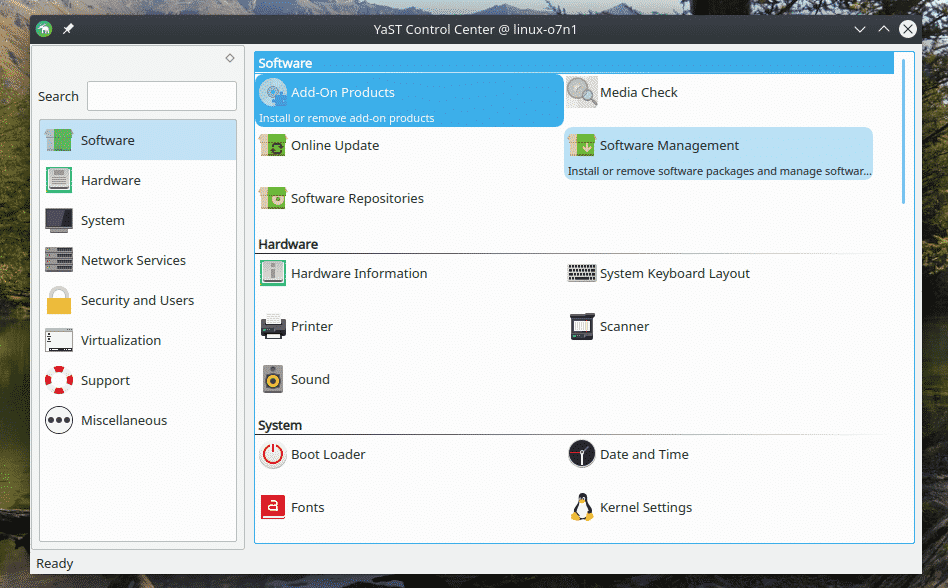
Task: Select the Miscellaneous category label
Action: (x=124, y=421)
